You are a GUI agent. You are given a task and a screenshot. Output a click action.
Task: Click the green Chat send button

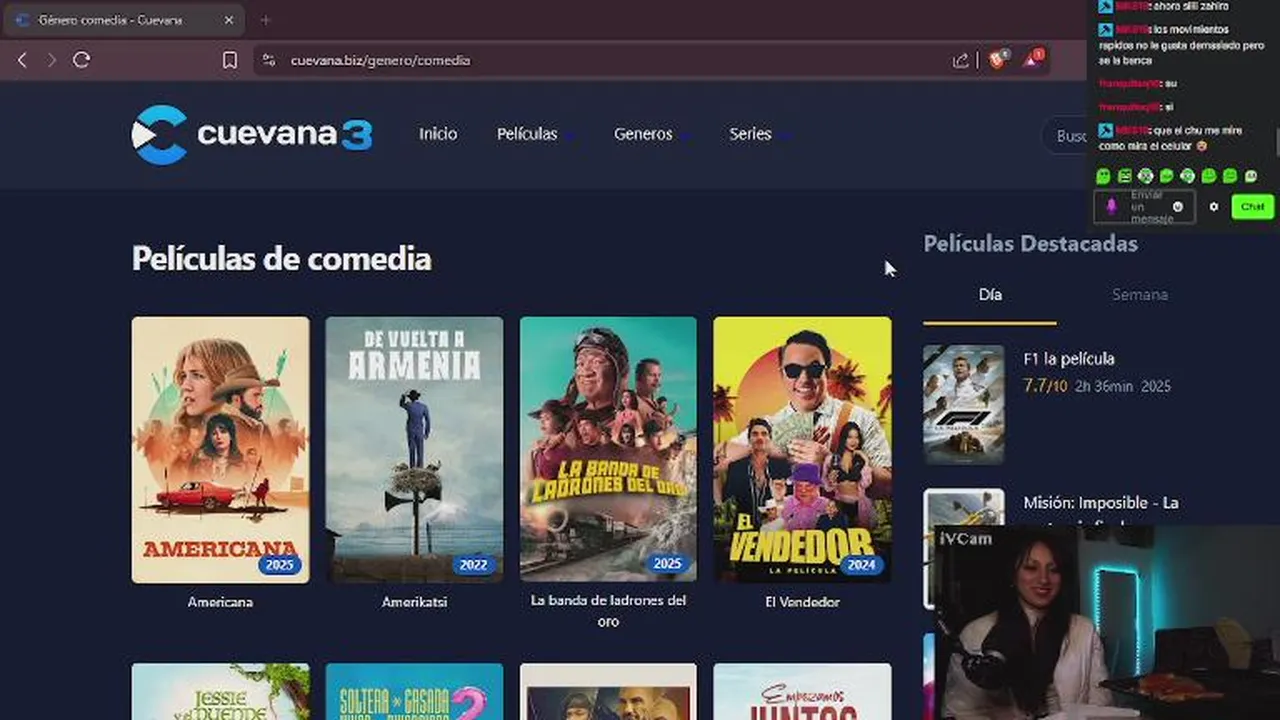pos(1252,207)
